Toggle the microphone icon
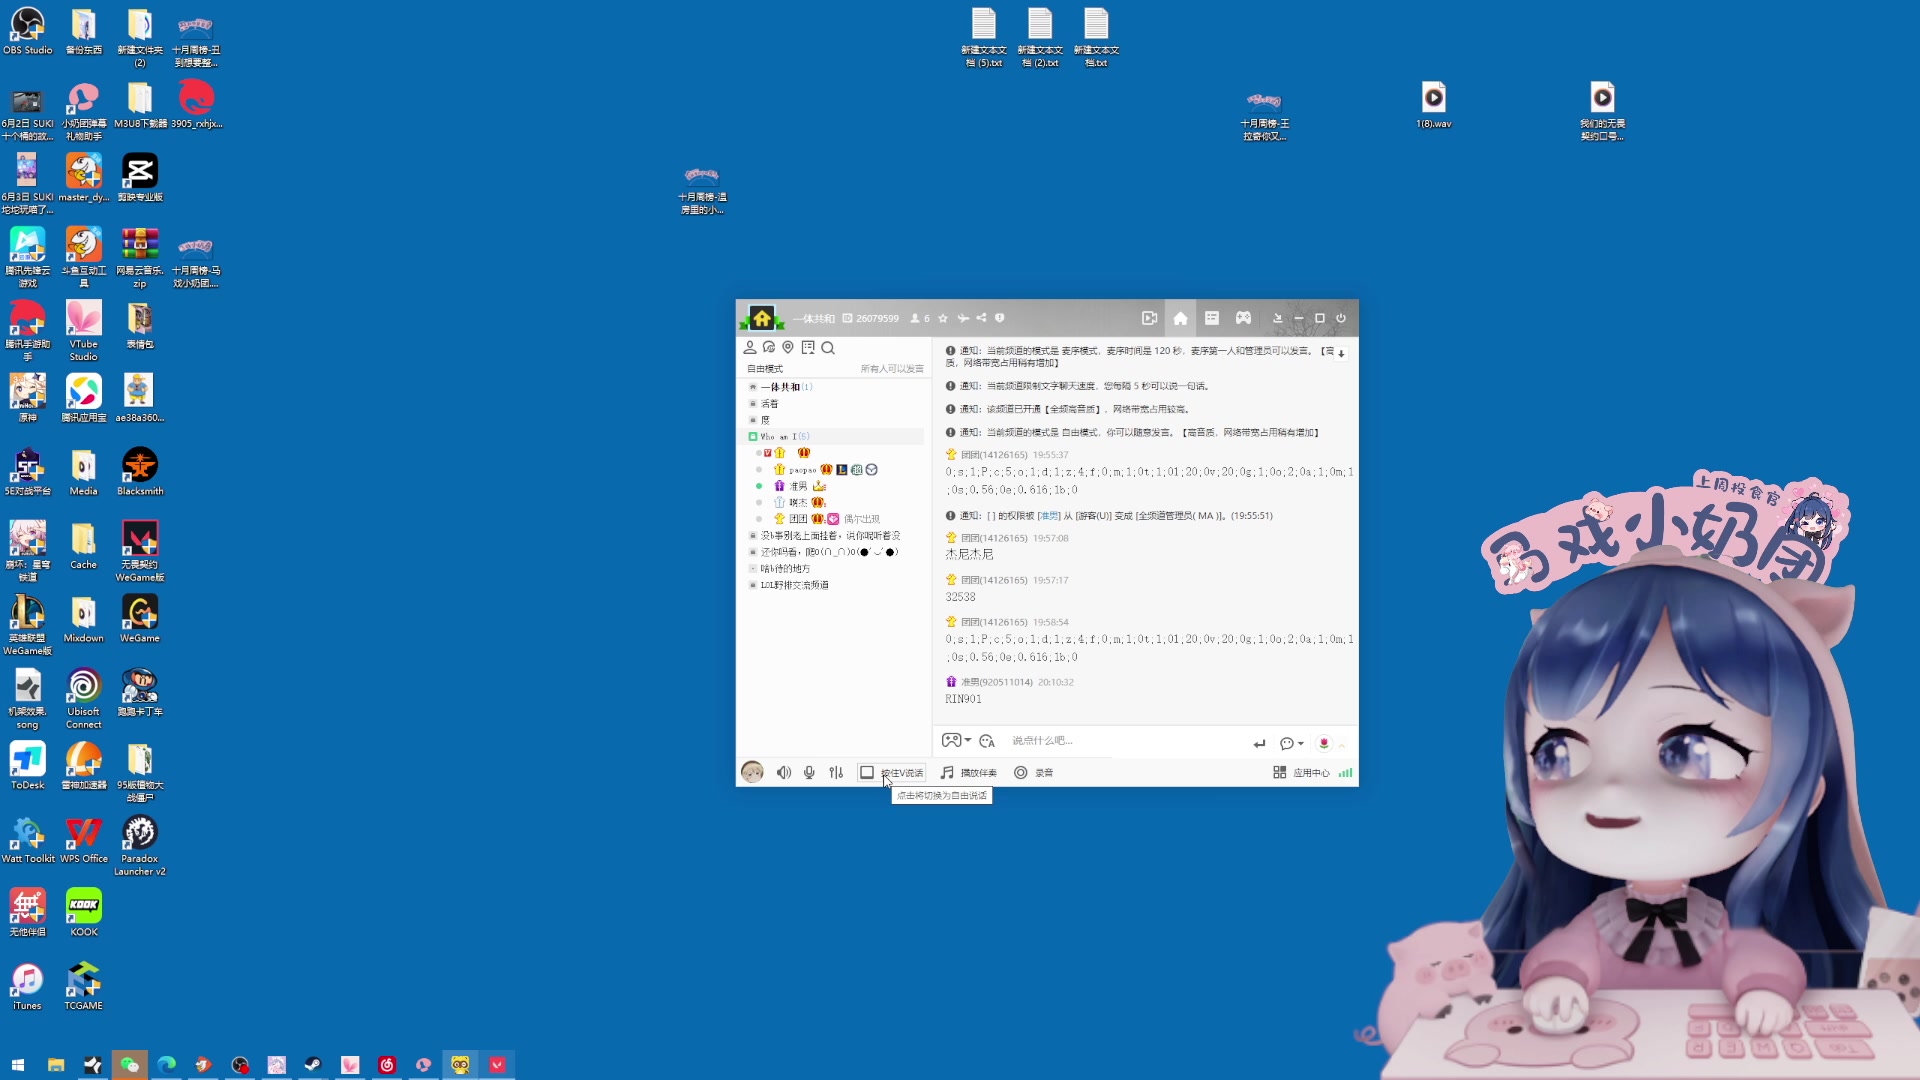 [809, 773]
